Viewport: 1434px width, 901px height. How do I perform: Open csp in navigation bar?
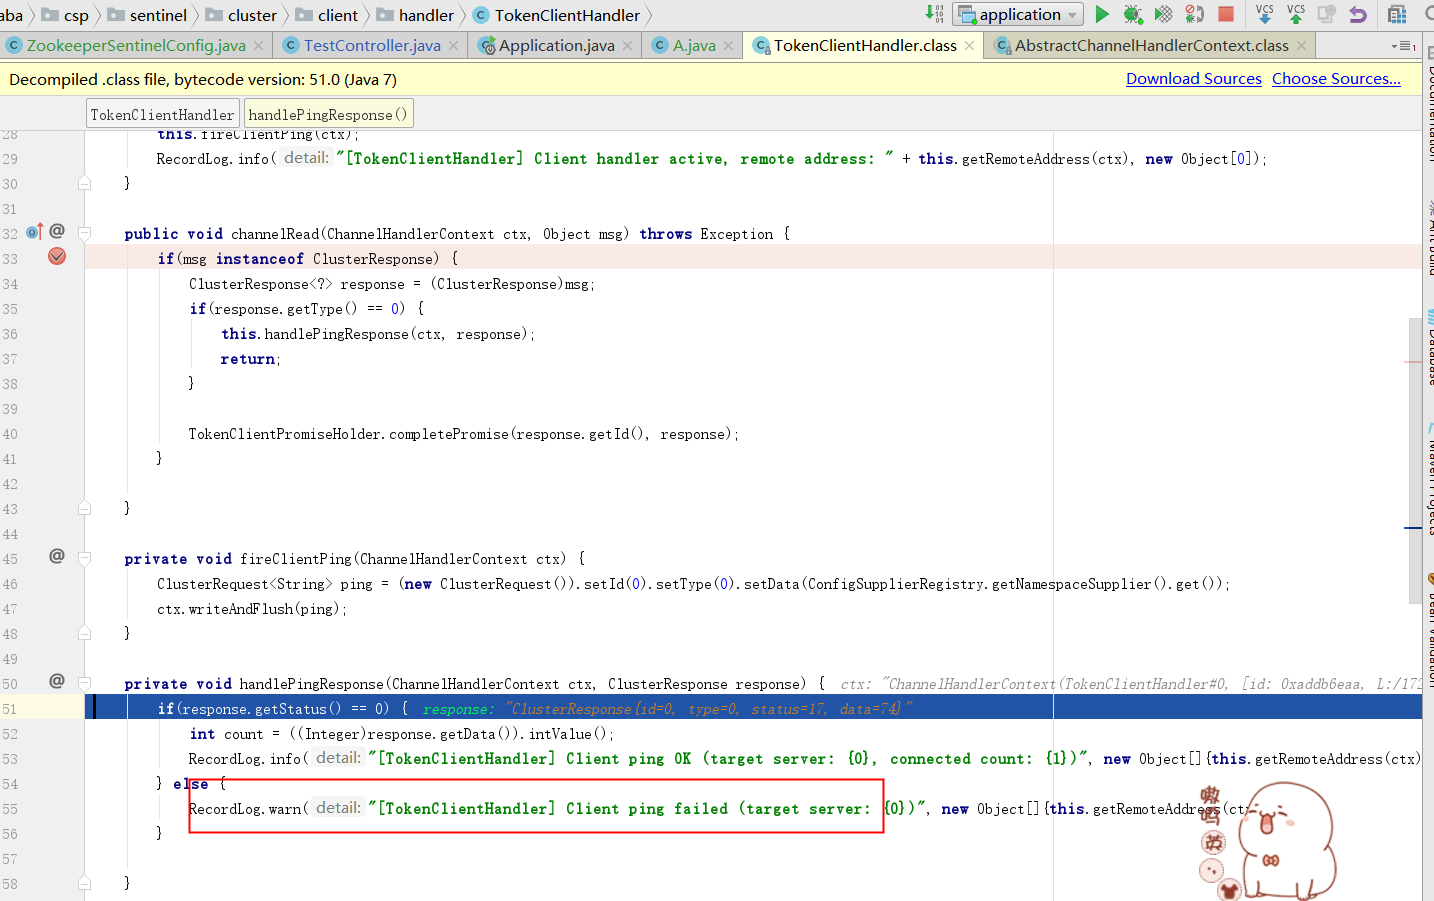tap(66, 15)
